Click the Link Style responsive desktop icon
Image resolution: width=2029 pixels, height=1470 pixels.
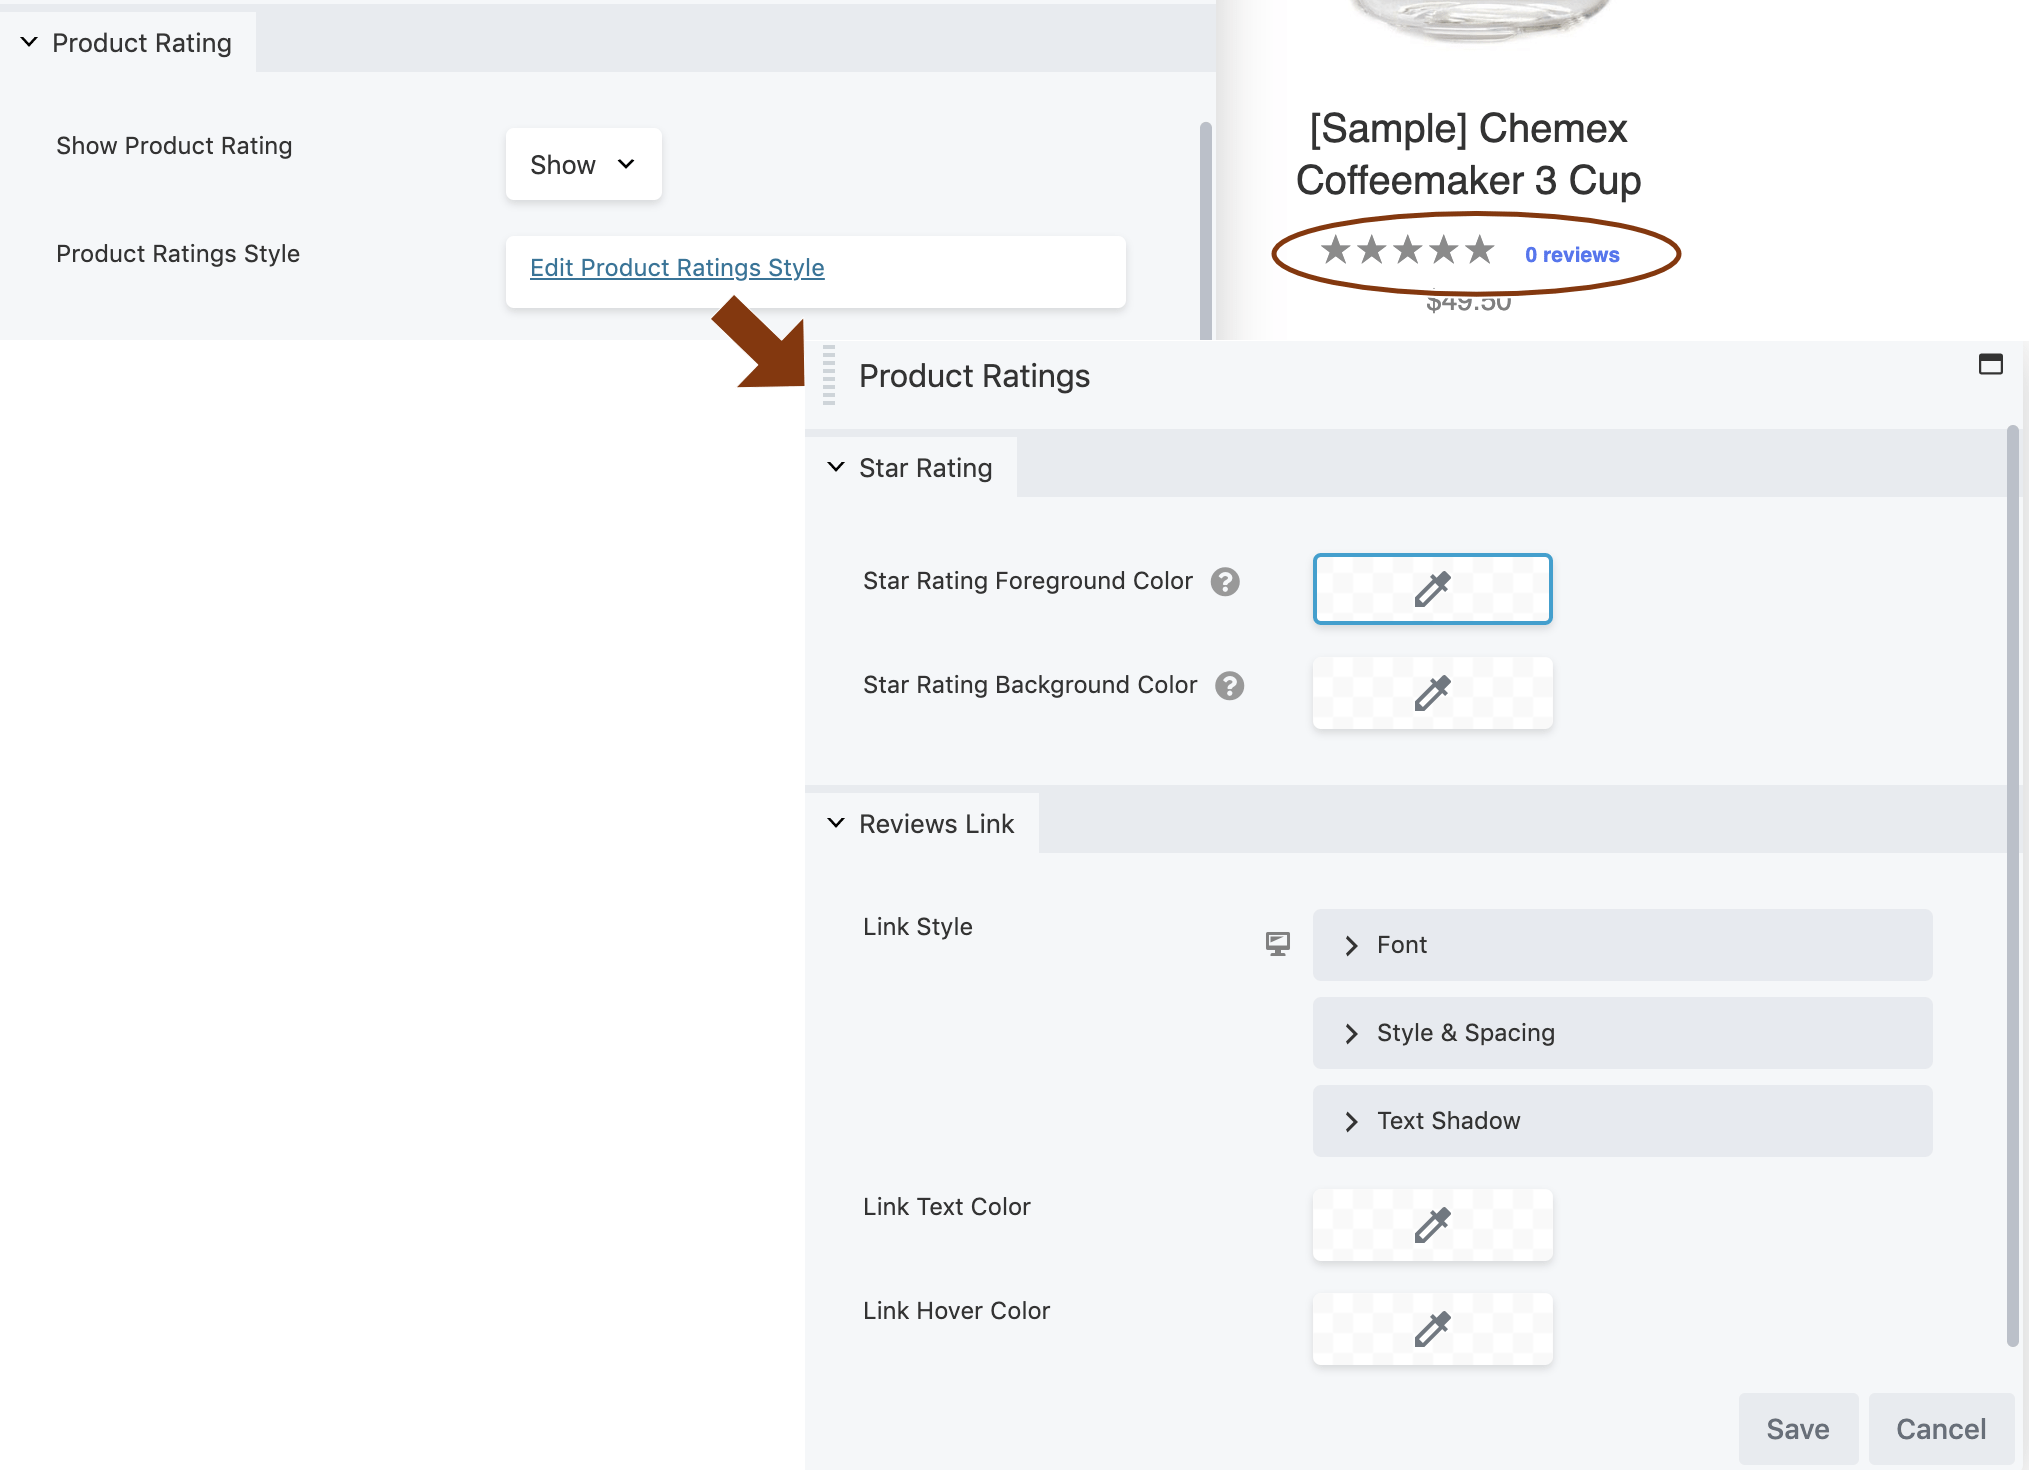click(x=1277, y=944)
